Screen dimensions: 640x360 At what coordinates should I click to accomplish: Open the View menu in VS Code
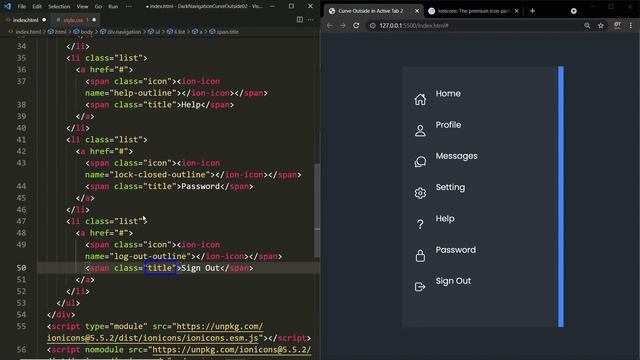82,7
